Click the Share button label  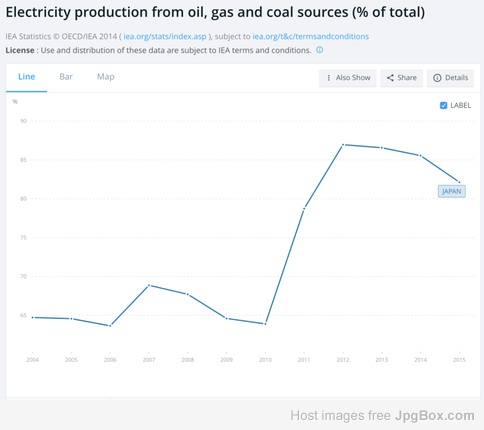pos(407,78)
